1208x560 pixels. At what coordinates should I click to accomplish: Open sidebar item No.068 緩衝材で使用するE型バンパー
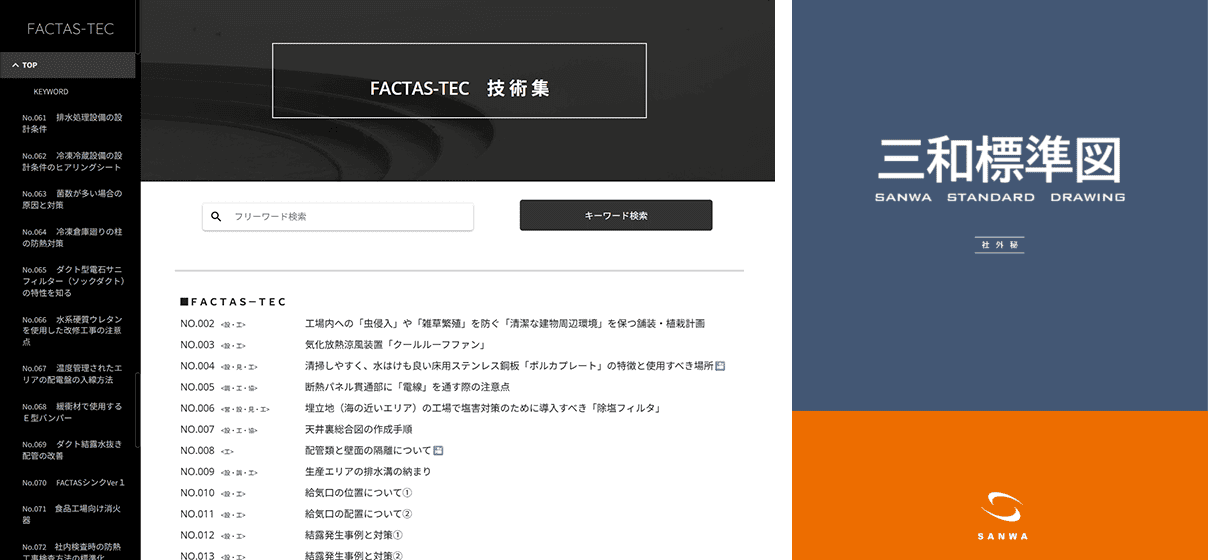tap(72, 412)
